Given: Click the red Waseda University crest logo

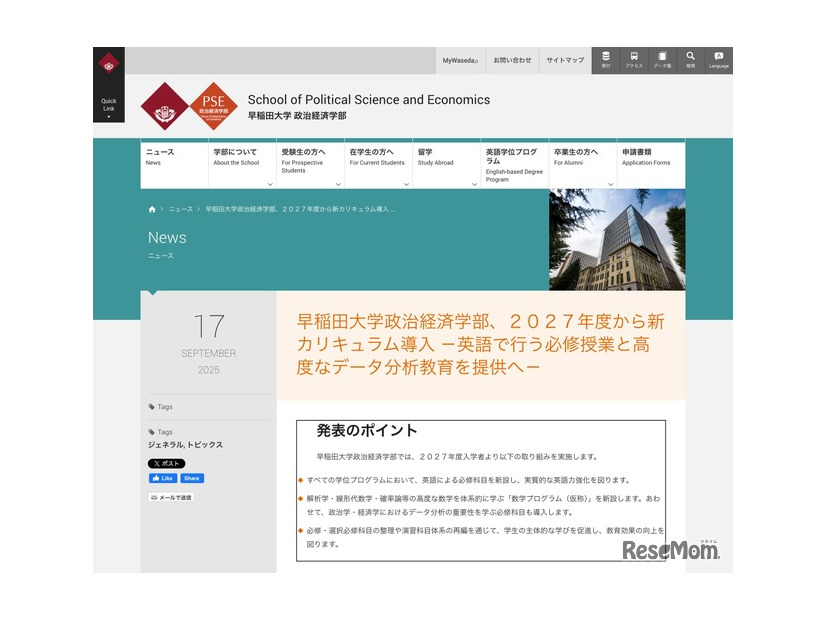Looking at the screenshot, I should pyautogui.click(x=165, y=106).
